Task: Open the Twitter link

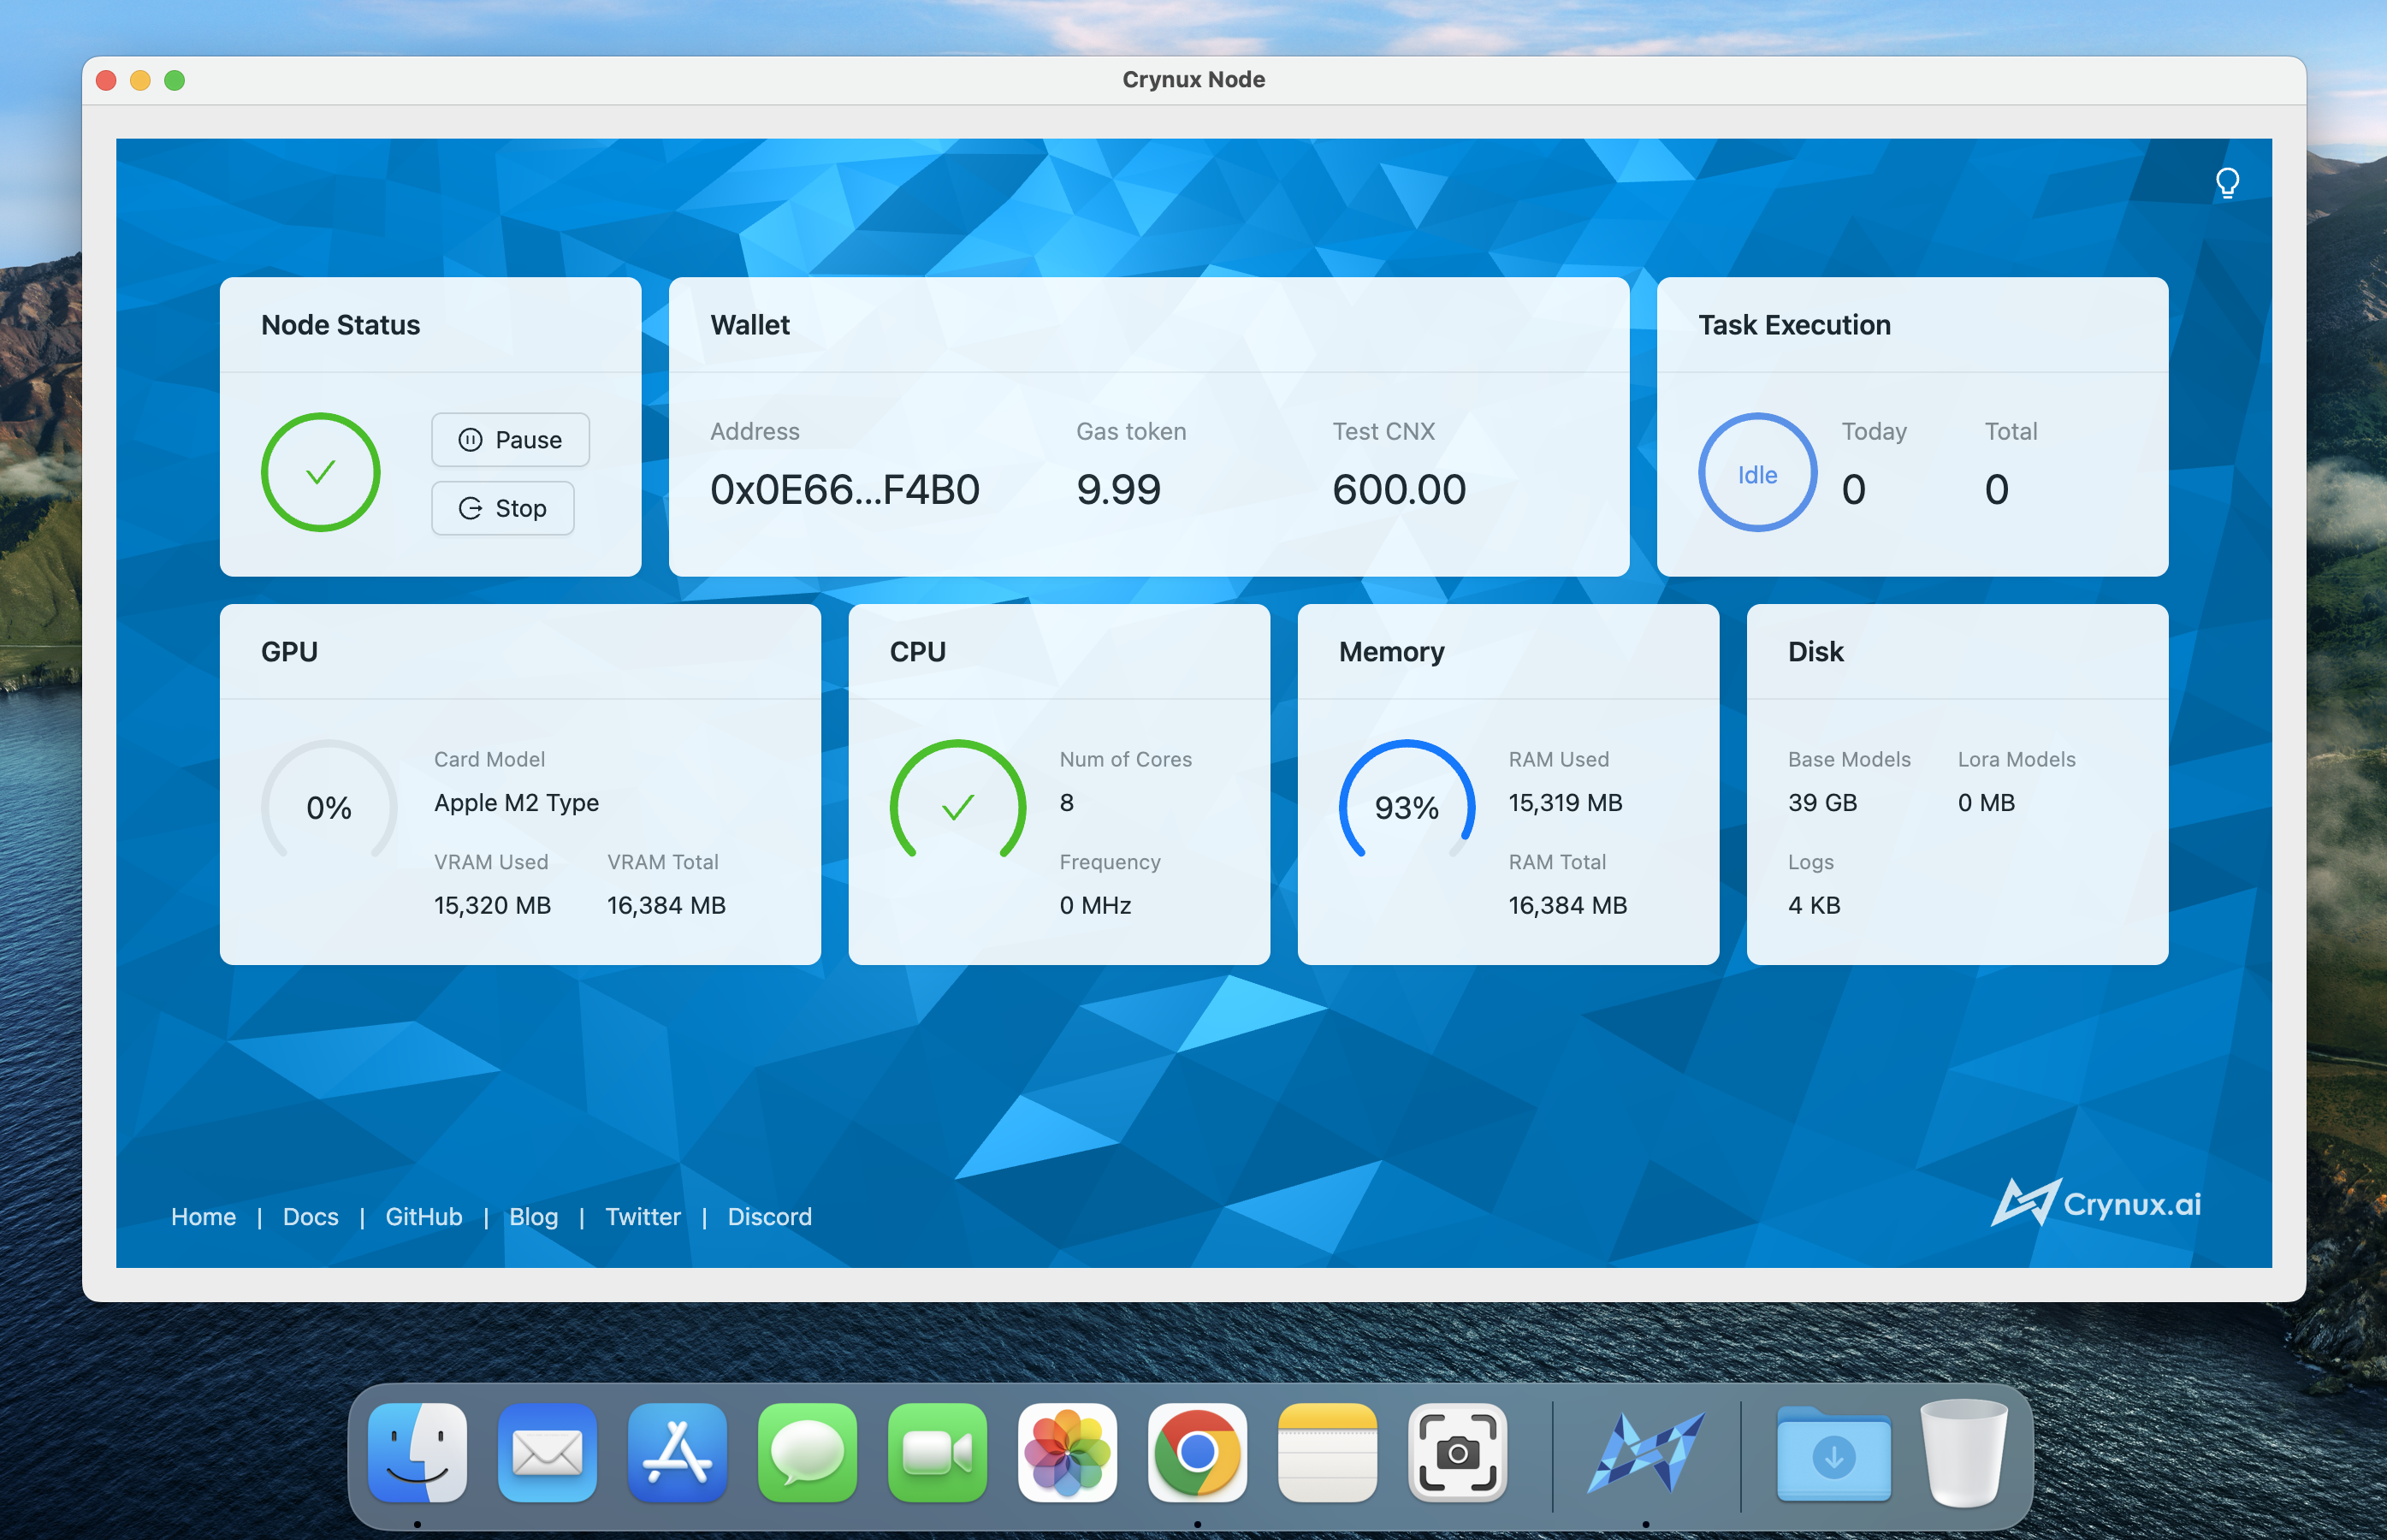Action: pyautogui.click(x=642, y=1216)
